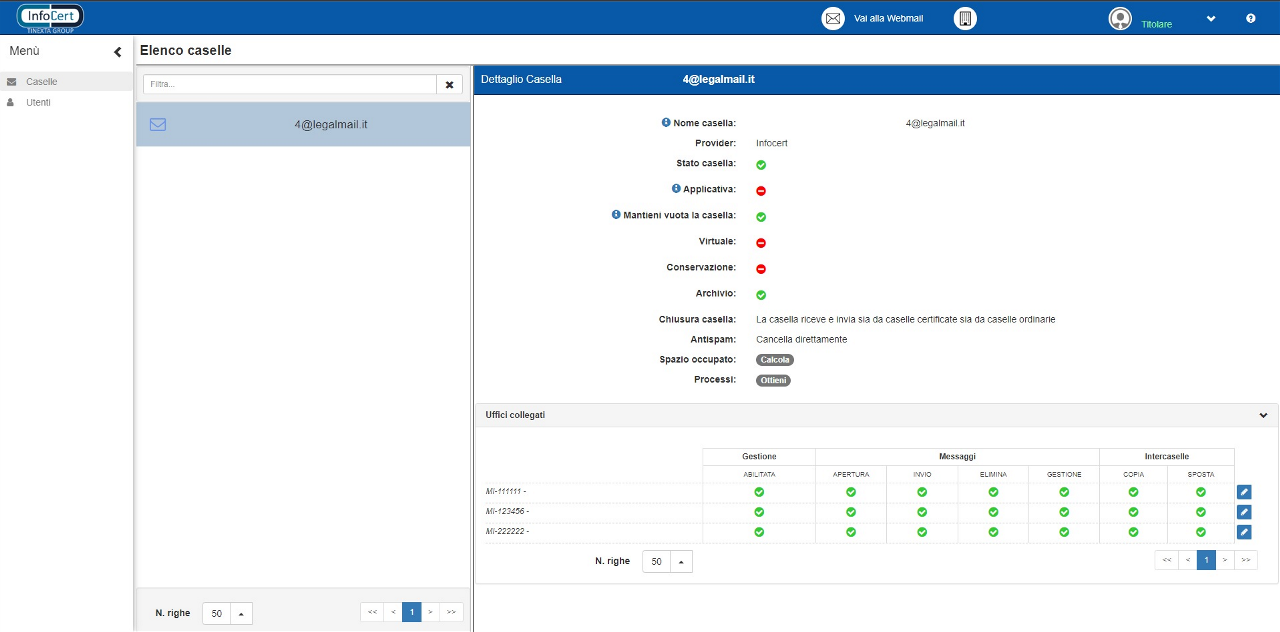
Task: Open Caselle in the side menu
Action: [42, 82]
